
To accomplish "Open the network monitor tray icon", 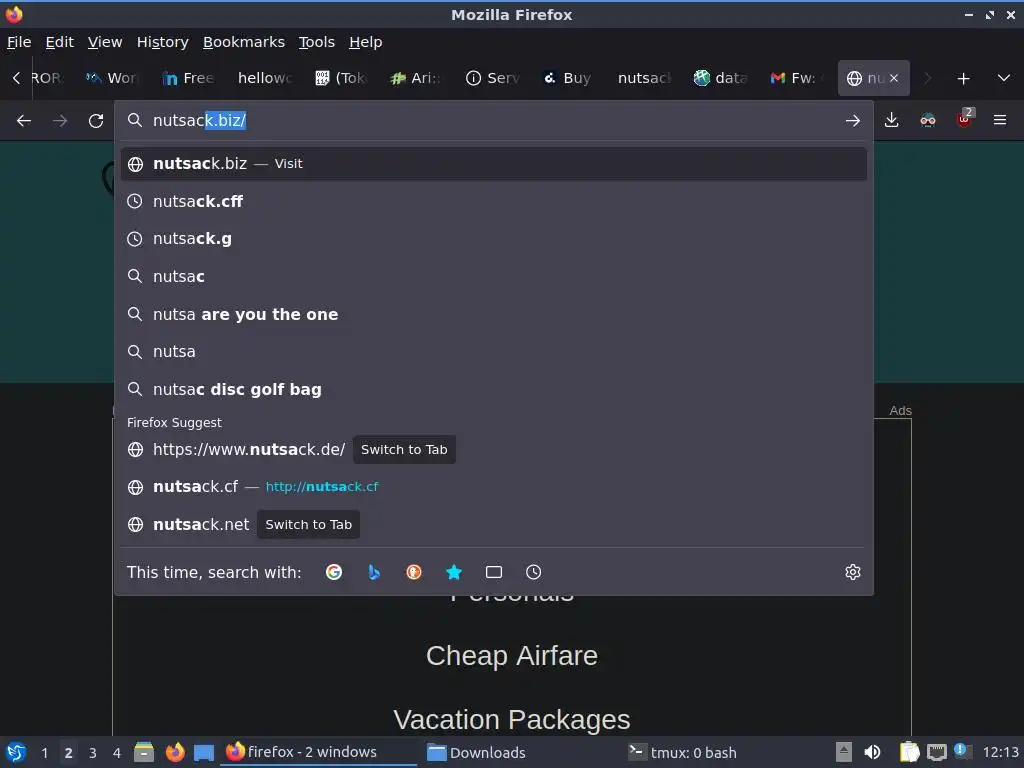I will [936, 752].
